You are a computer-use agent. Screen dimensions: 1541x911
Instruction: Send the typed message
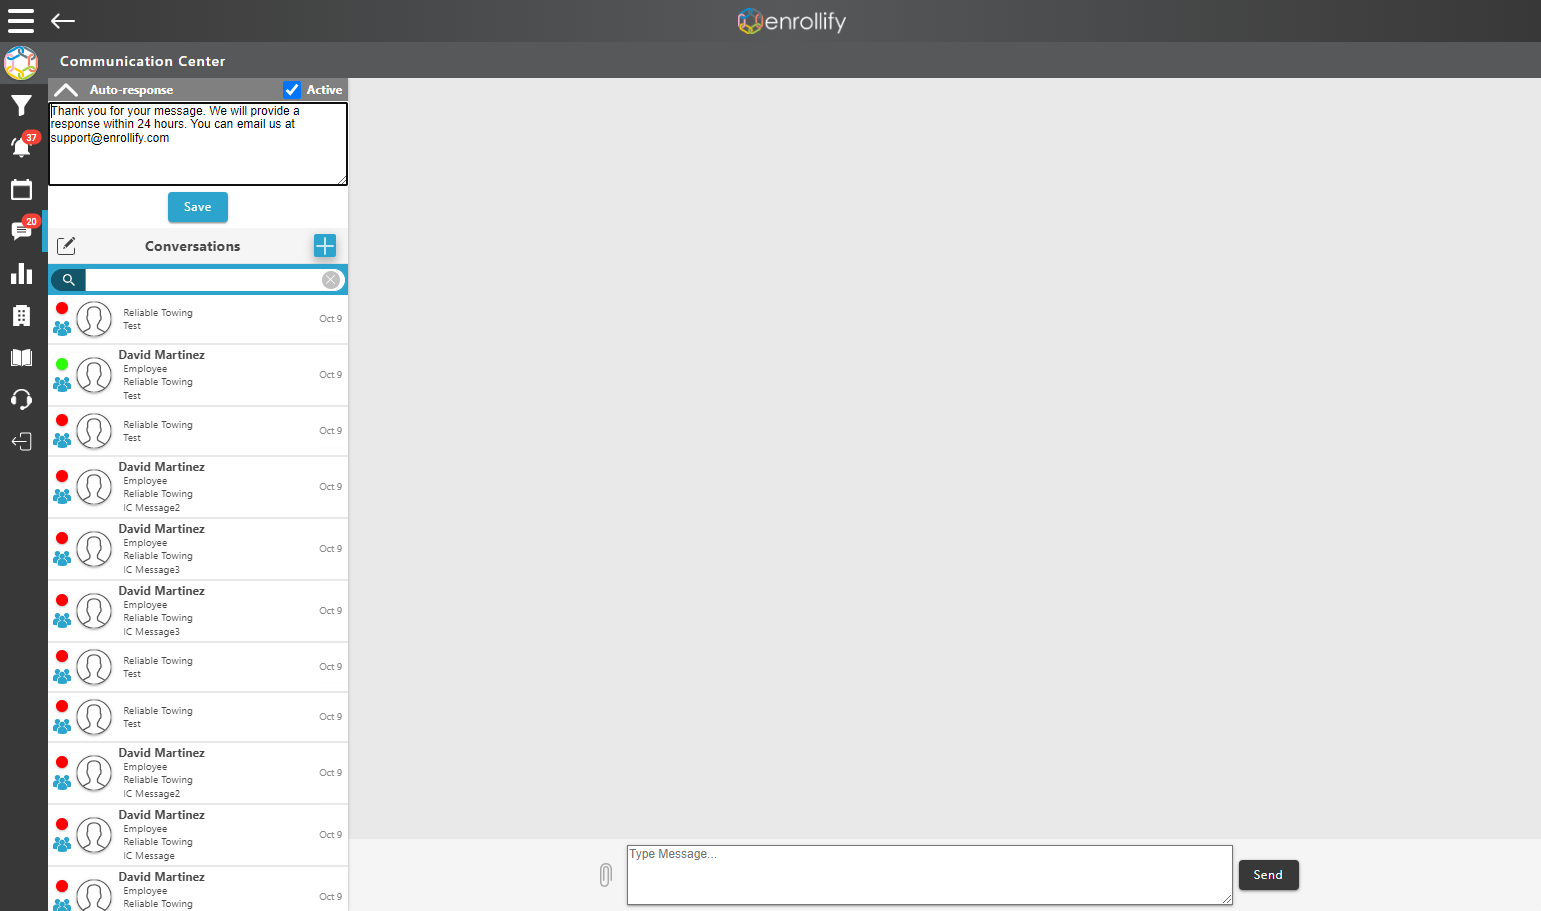point(1268,875)
